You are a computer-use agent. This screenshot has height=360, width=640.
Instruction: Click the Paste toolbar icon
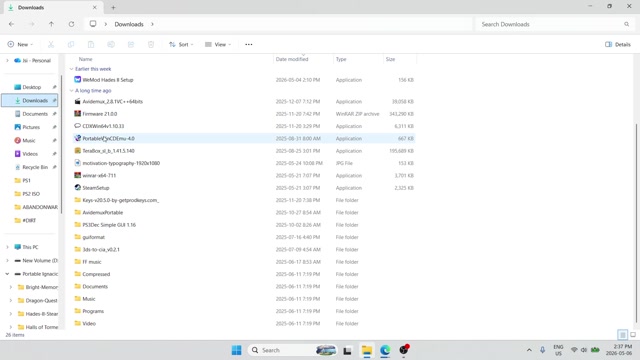91,44
